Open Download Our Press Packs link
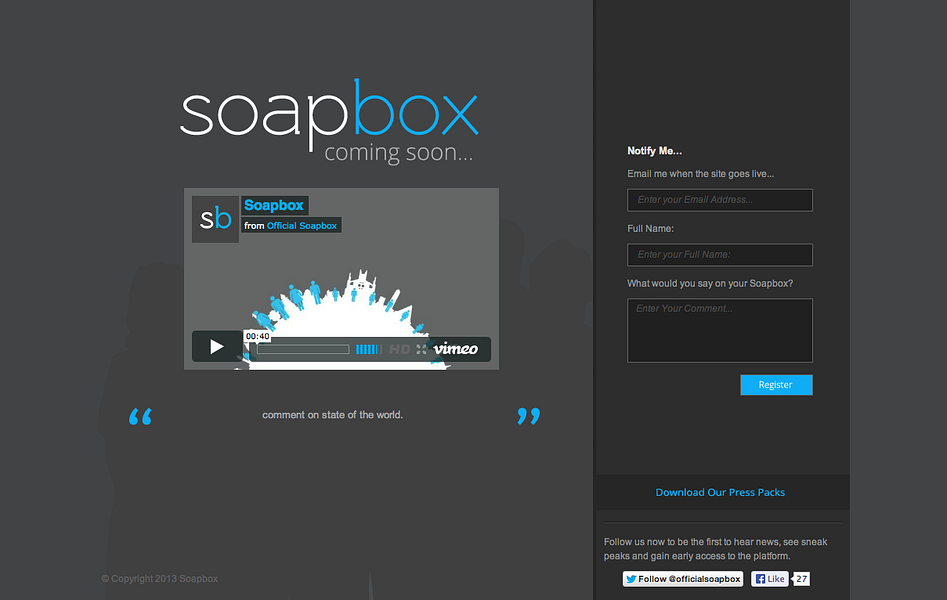 (x=720, y=492)
